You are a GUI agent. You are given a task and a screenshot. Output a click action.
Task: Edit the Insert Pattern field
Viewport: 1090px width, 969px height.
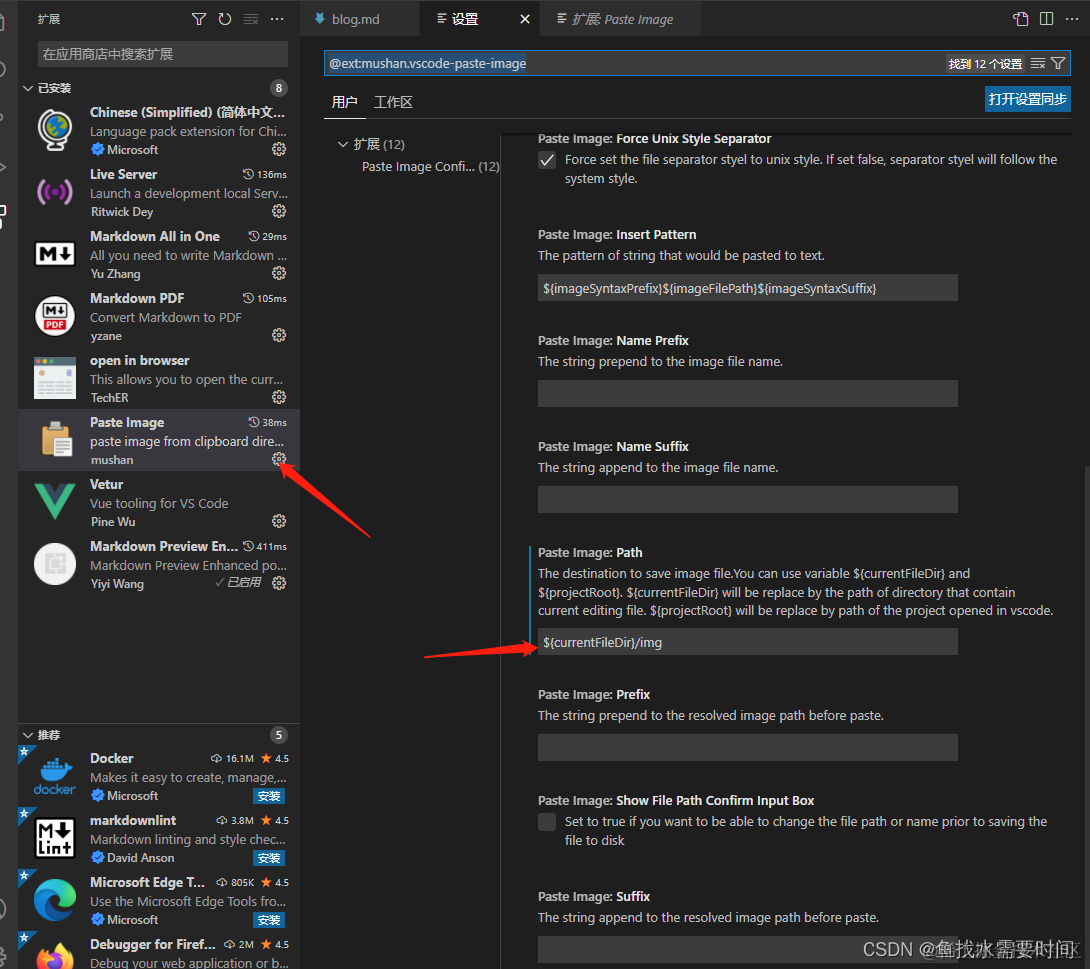tap(747, 288)
